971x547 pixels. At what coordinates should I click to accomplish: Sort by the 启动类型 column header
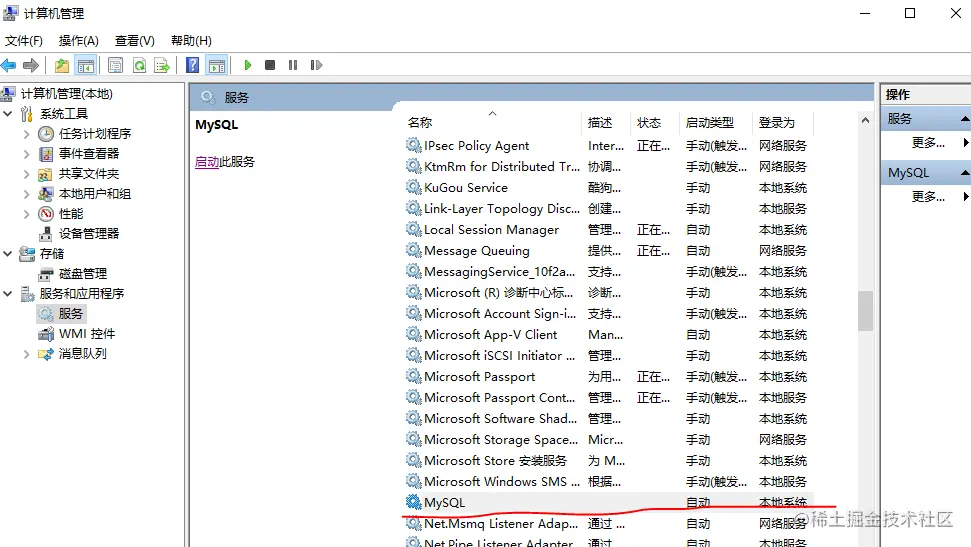coord(716,123)
